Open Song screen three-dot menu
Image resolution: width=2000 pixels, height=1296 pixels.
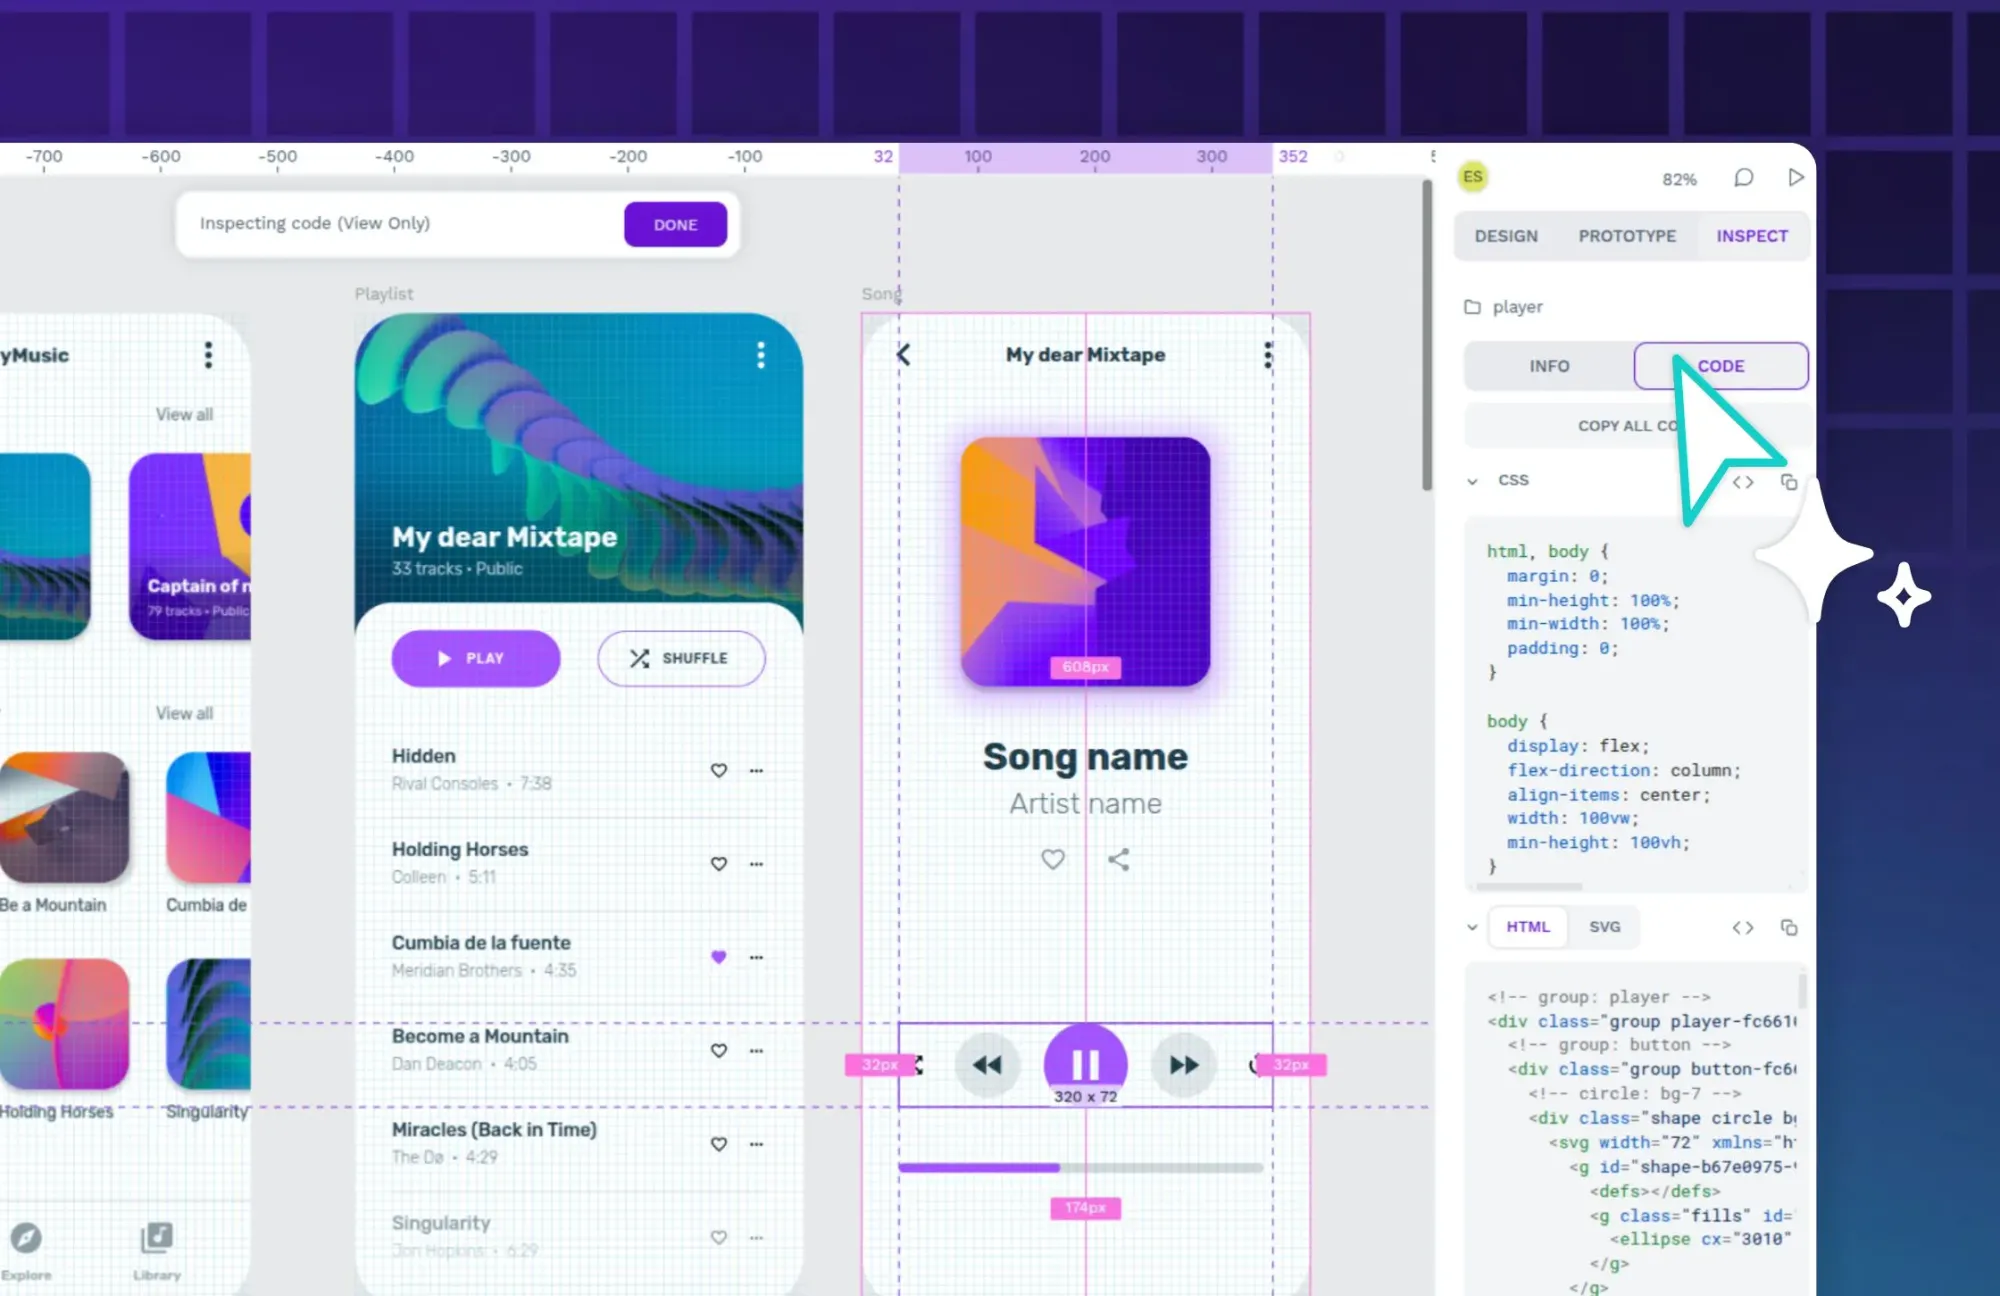pos(1268,354)
